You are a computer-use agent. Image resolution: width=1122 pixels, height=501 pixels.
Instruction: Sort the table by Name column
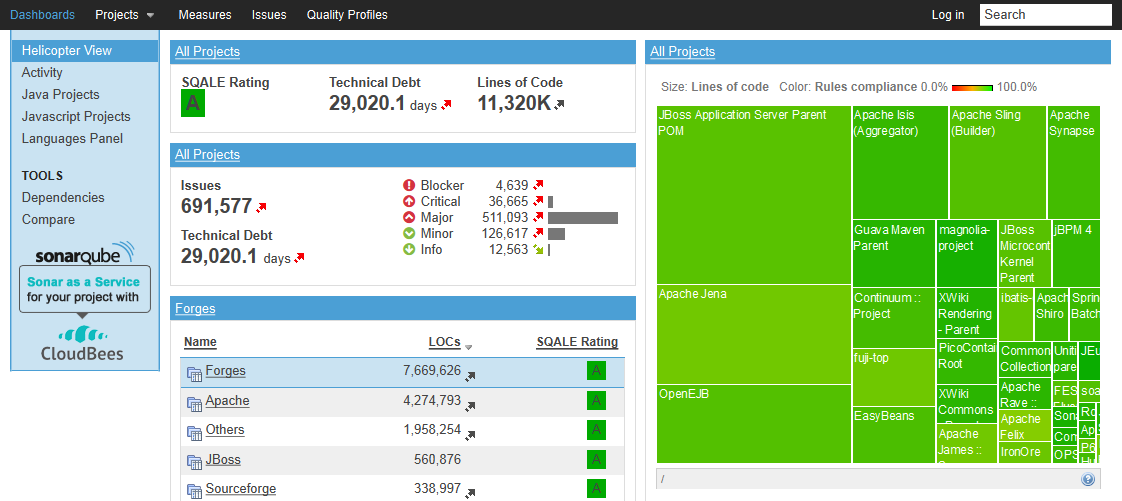(x=200, y=342)
